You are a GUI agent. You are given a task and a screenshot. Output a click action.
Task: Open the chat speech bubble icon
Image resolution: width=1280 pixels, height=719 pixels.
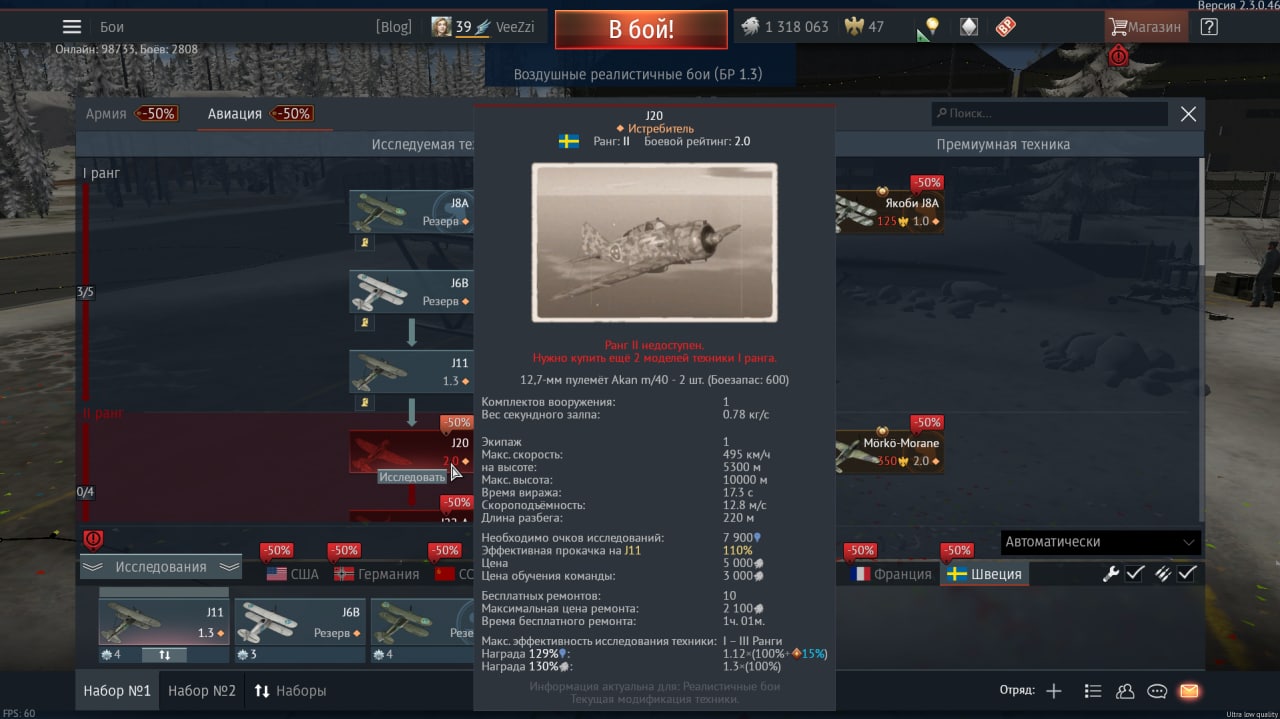pos(1157,691)
